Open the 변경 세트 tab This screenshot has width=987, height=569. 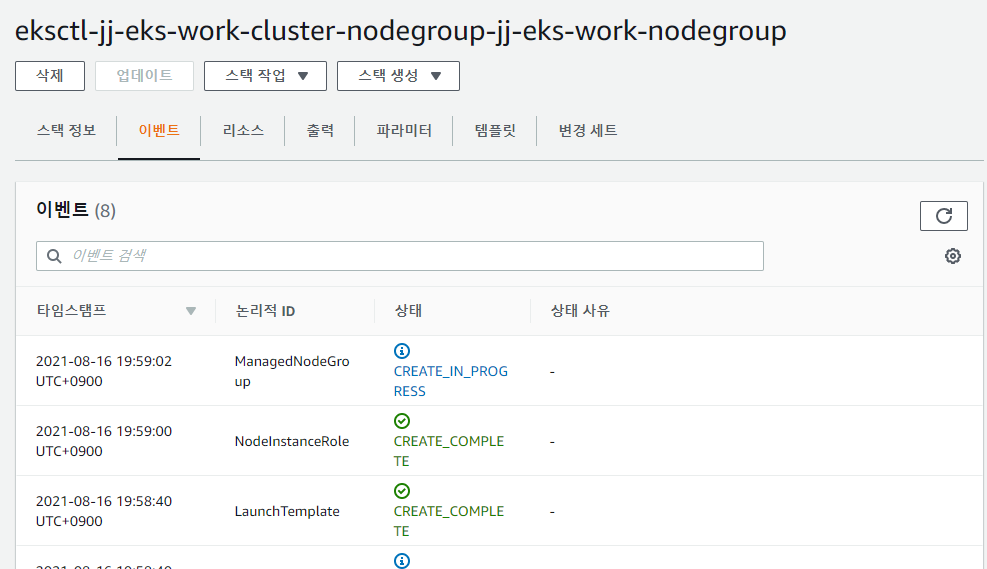point(588,130)
